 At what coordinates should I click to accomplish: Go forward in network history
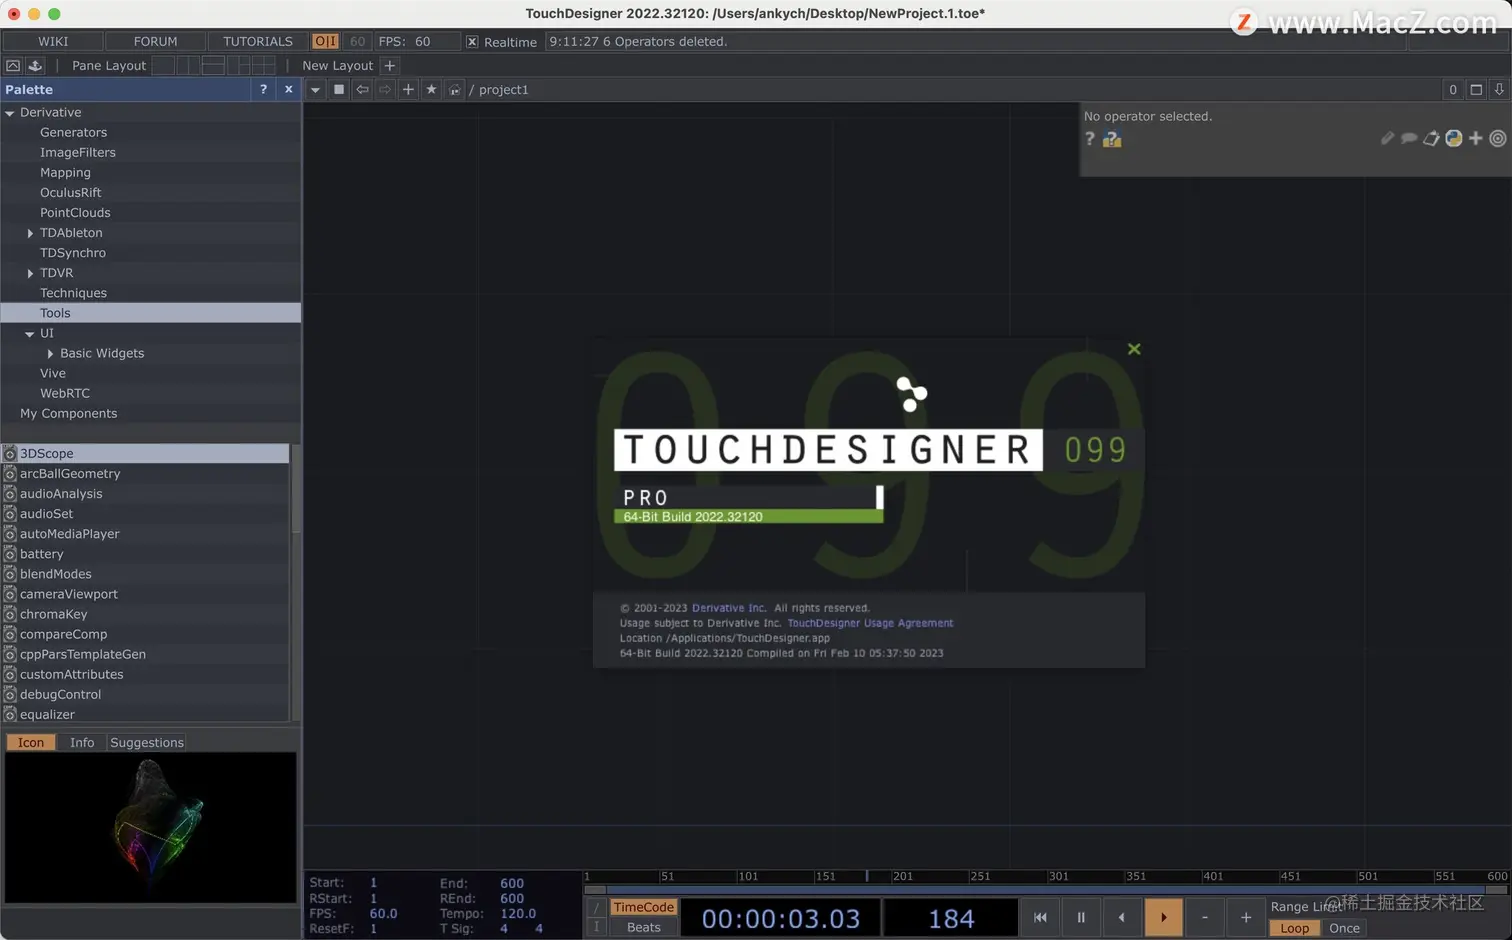click(x=385, y=89)
